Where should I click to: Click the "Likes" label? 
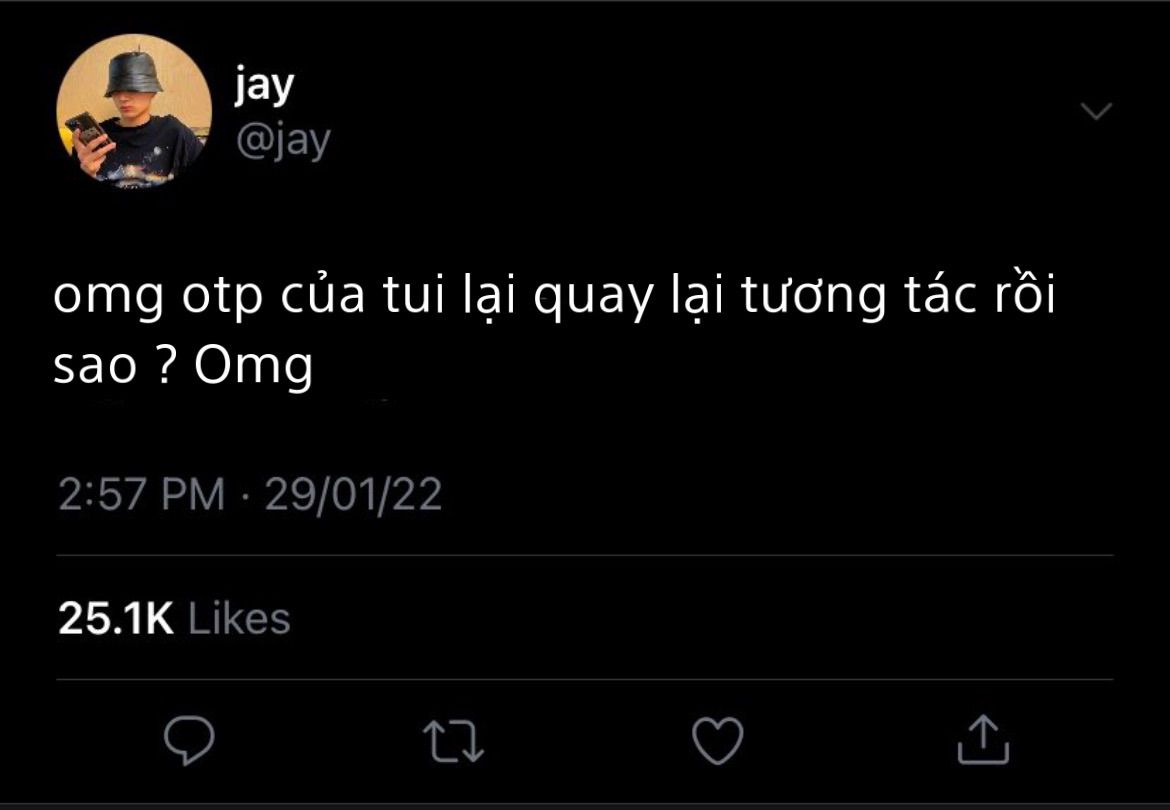coord(239,618)
